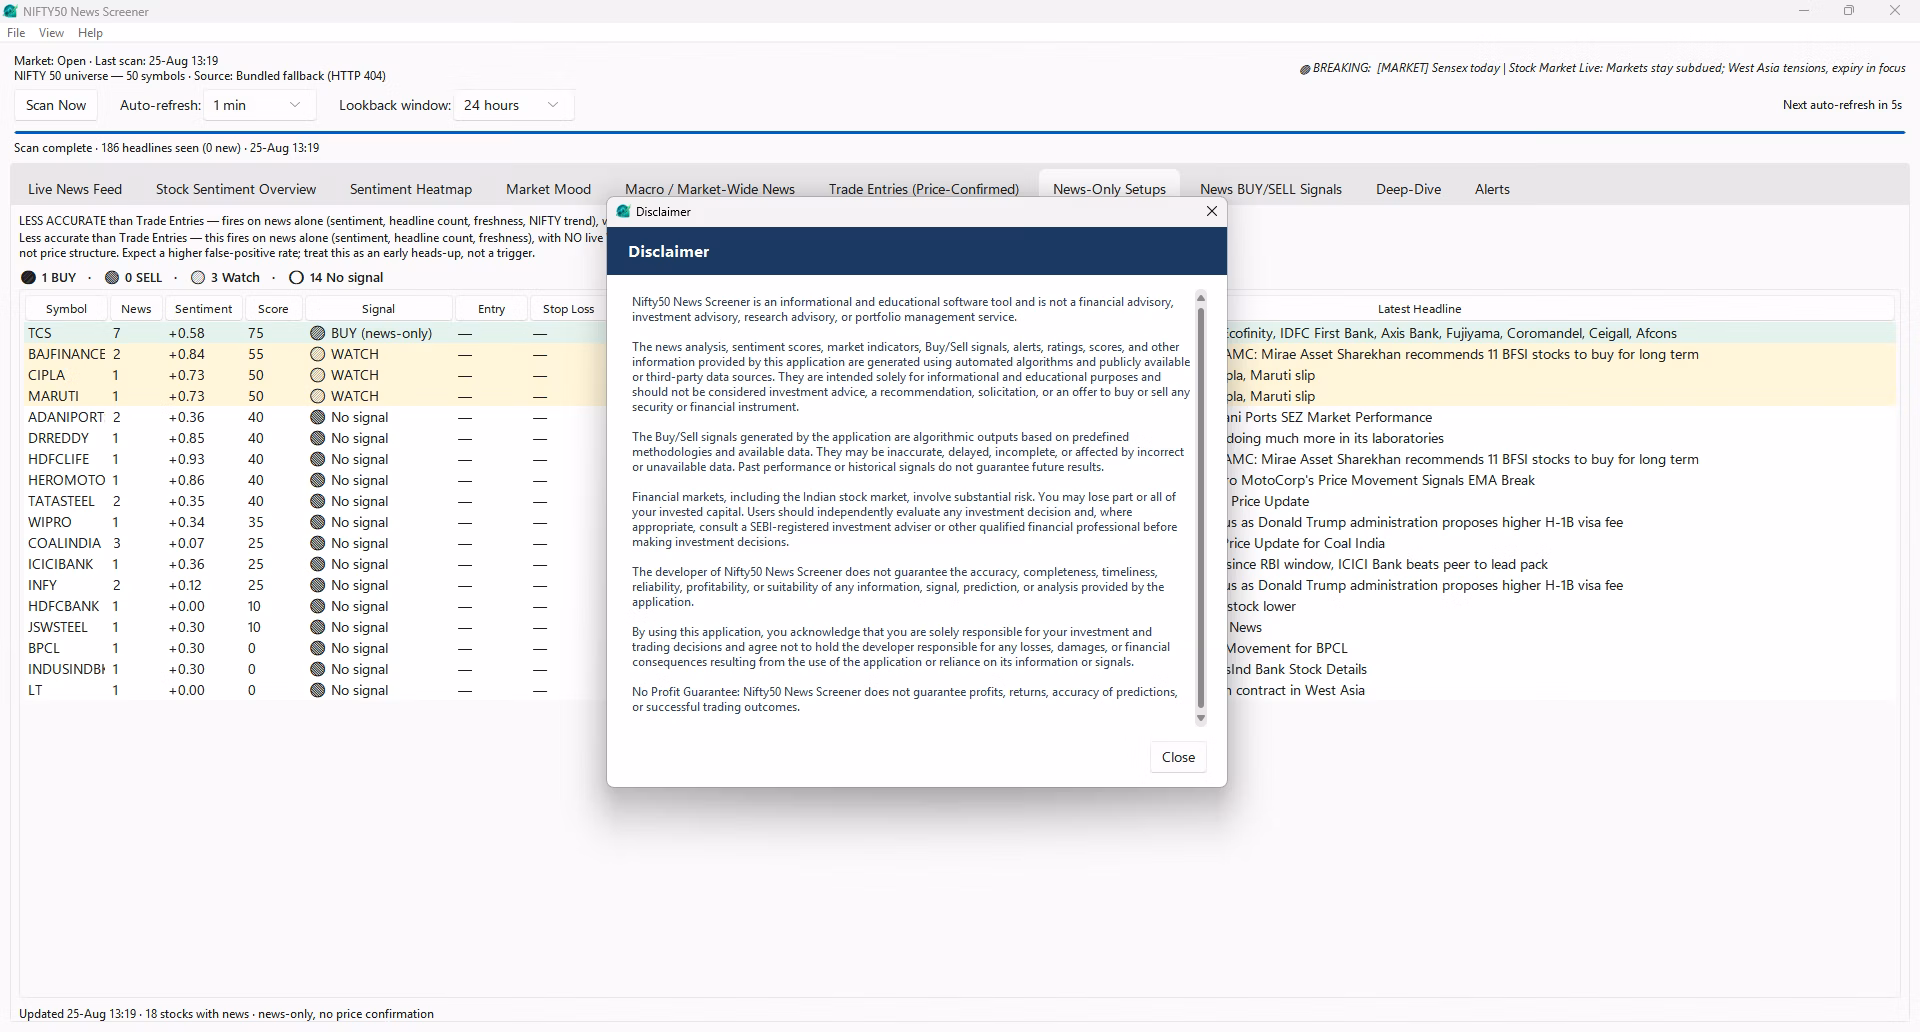Sort by Signal column header
Image resolution: width=1920 pixels, height=1032 pixels.
tap(378, 309)
